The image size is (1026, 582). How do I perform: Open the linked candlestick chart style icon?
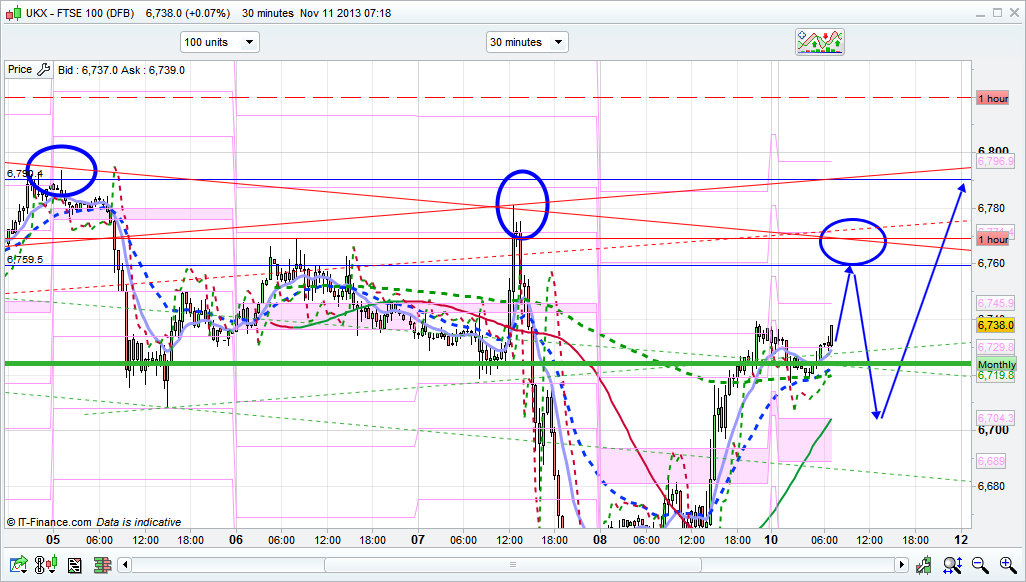[45, 565]
